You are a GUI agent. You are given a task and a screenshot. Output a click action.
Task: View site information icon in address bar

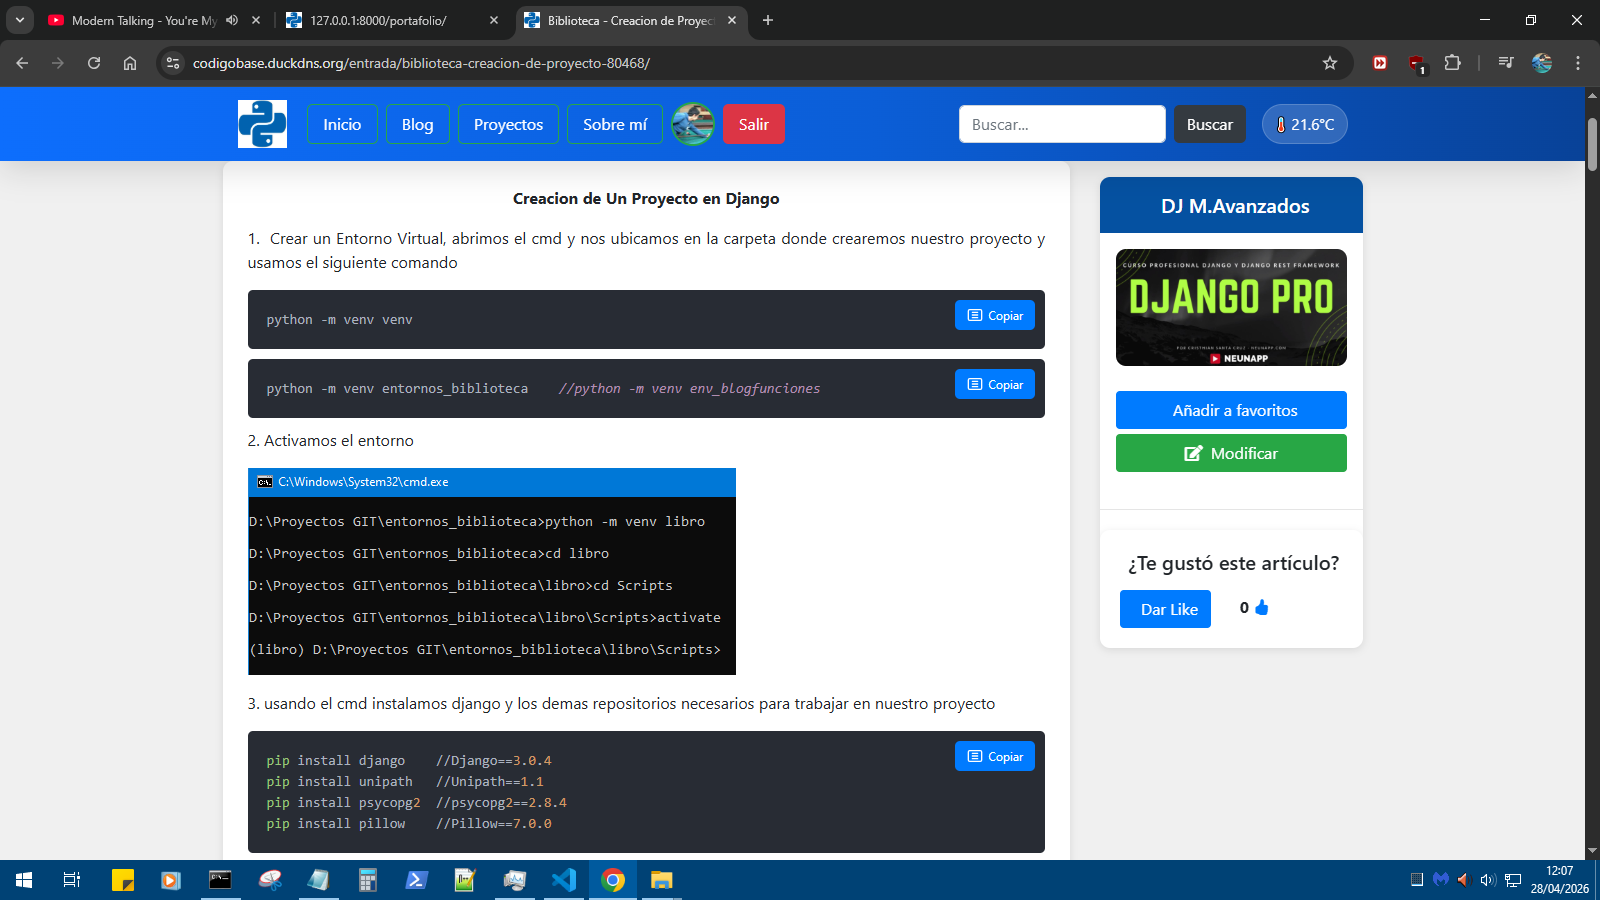tap(173, 63)
